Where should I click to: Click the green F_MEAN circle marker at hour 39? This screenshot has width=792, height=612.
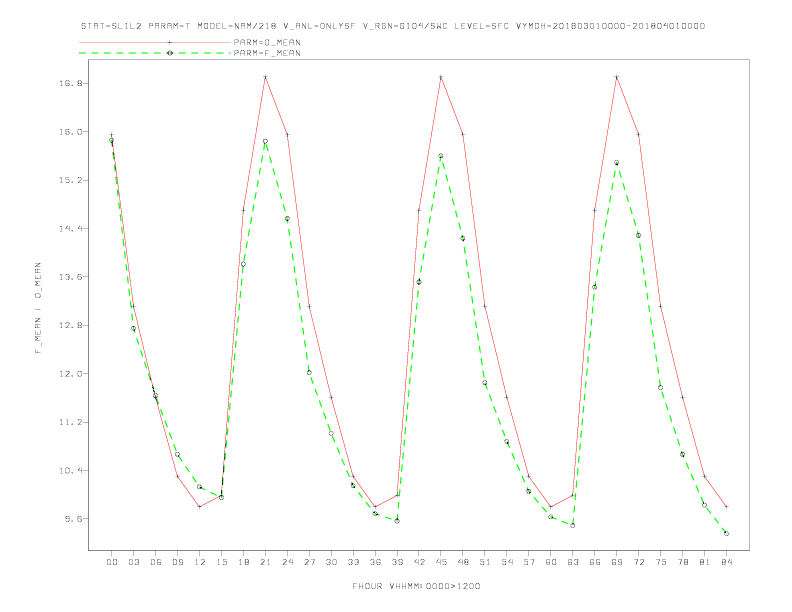click(397, 521)
